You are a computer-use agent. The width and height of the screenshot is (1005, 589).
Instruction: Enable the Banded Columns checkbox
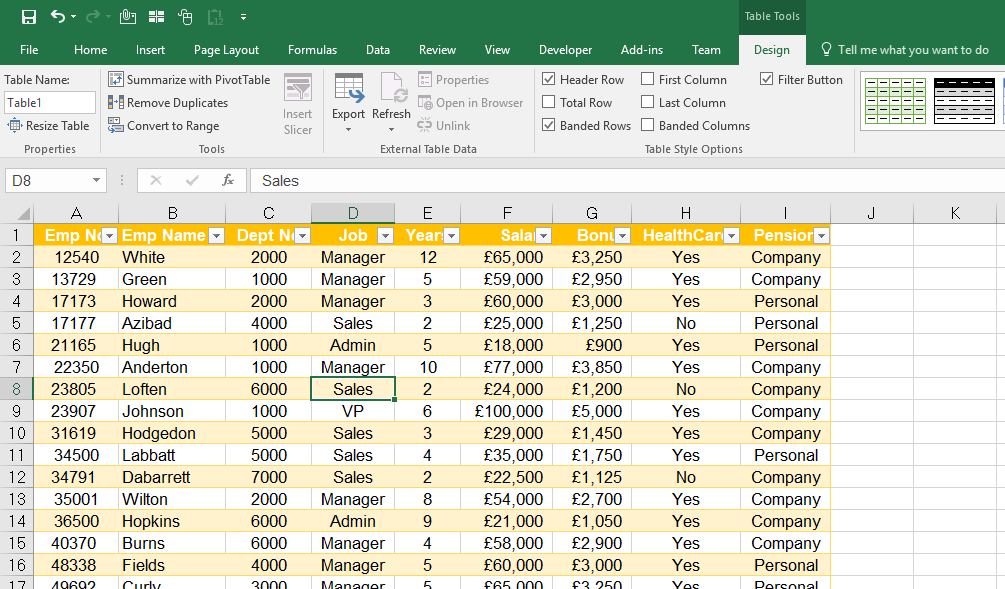[648, 125]
